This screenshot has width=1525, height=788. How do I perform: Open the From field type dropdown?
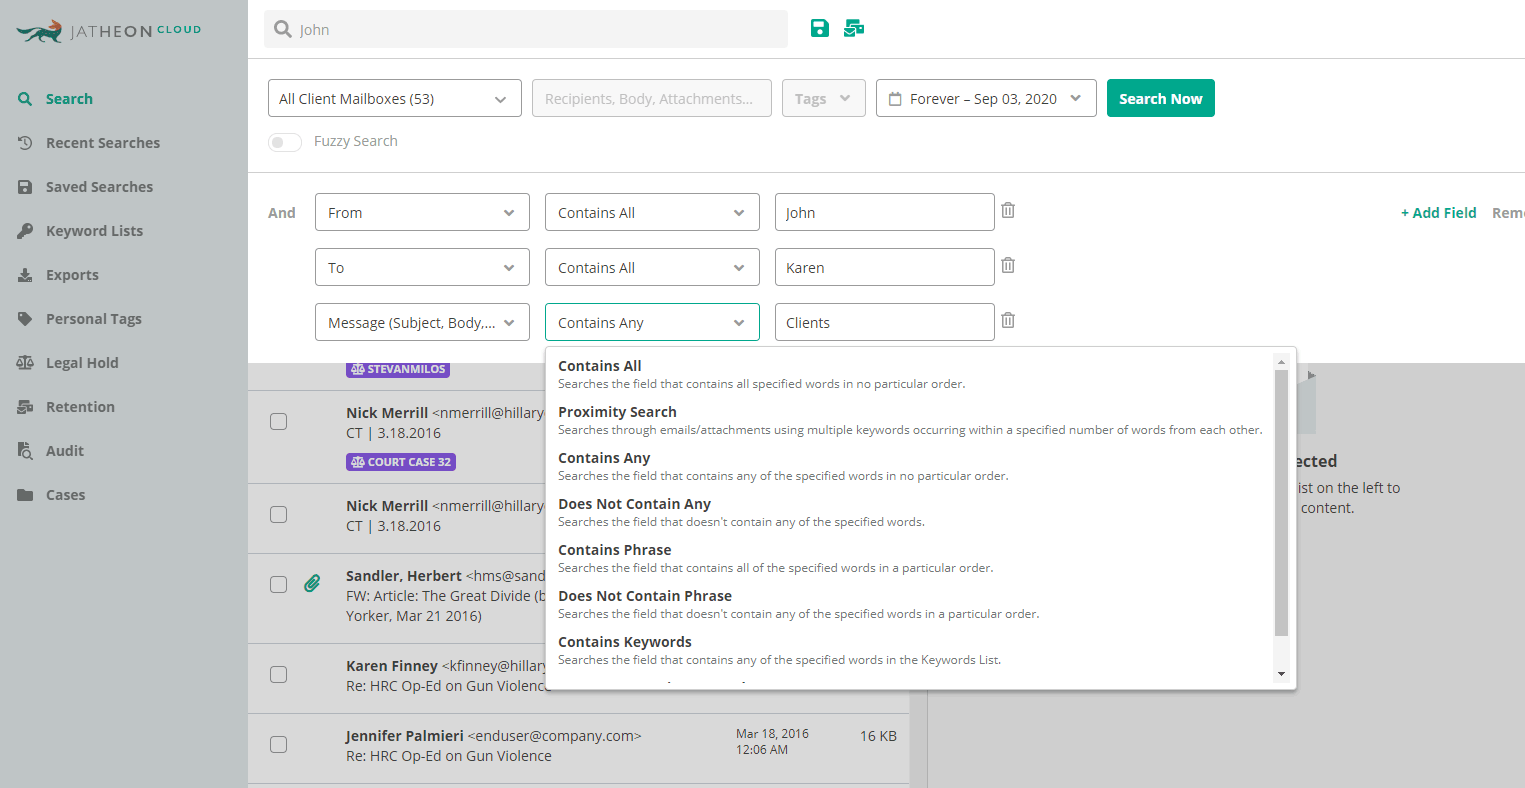421,213
